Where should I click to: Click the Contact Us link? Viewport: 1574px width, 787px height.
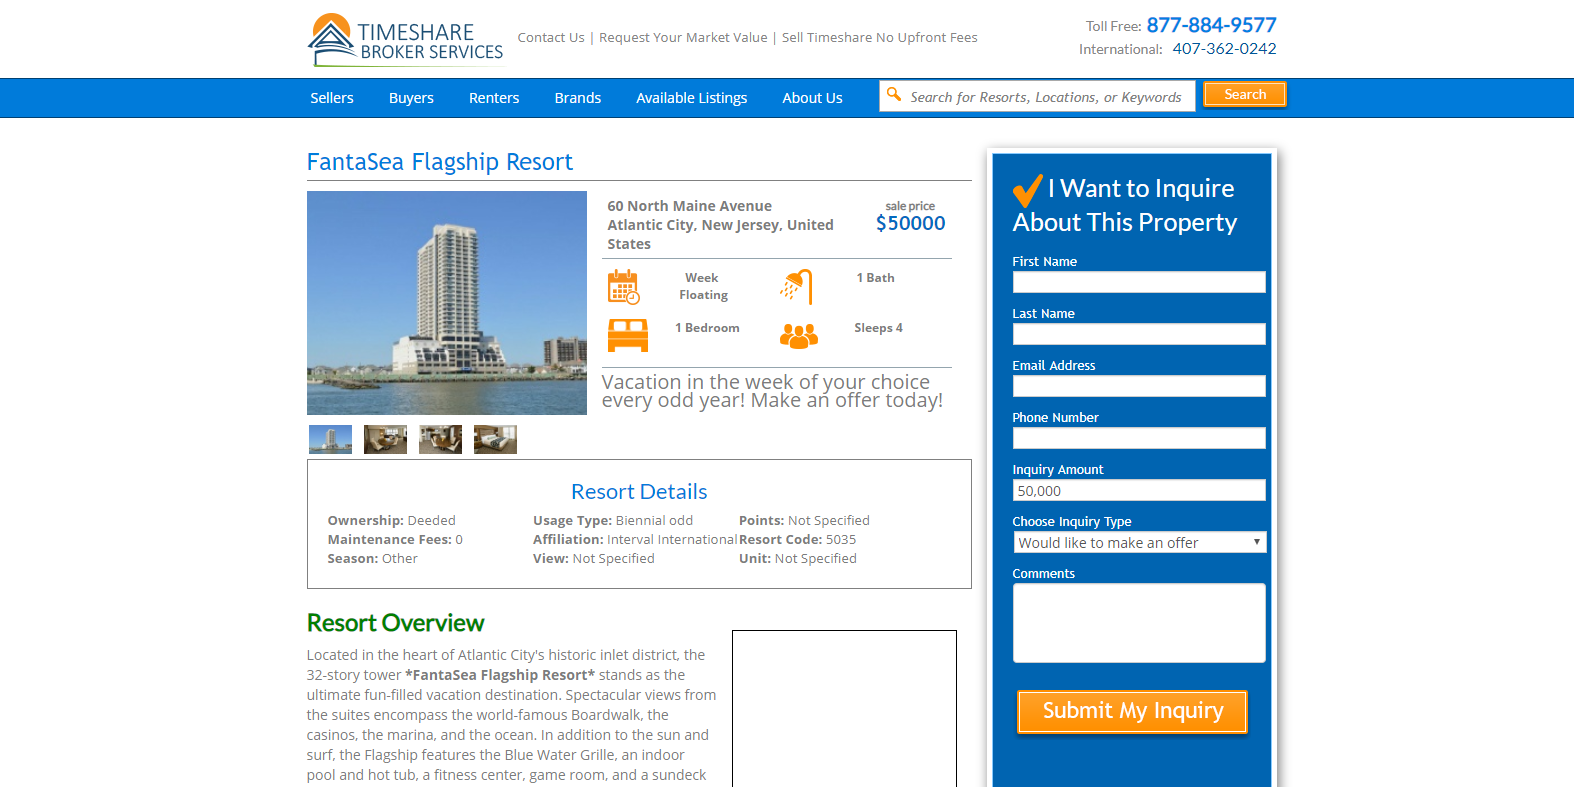tap(551, 38)
